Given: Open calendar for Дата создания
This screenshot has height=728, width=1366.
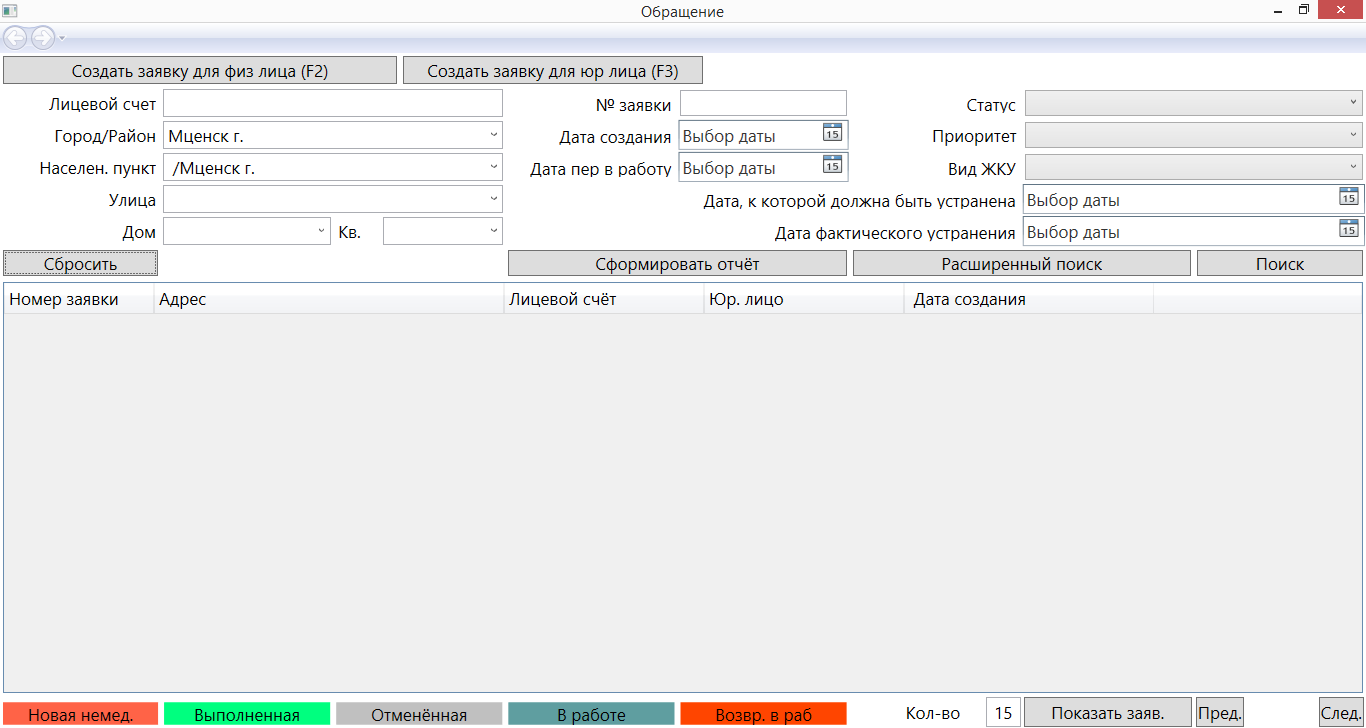Looking at the screenshot, I should [832, 133].
